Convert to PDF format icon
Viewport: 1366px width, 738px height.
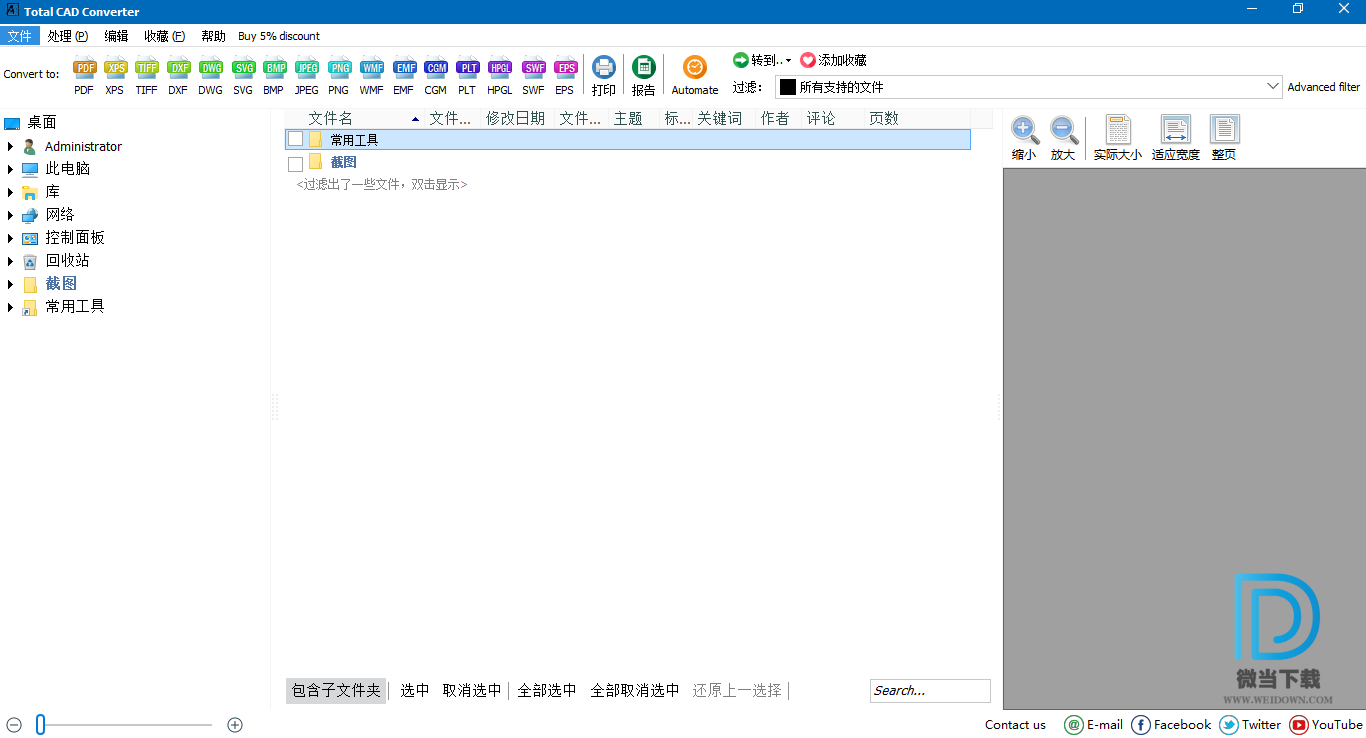coord(85,68)
